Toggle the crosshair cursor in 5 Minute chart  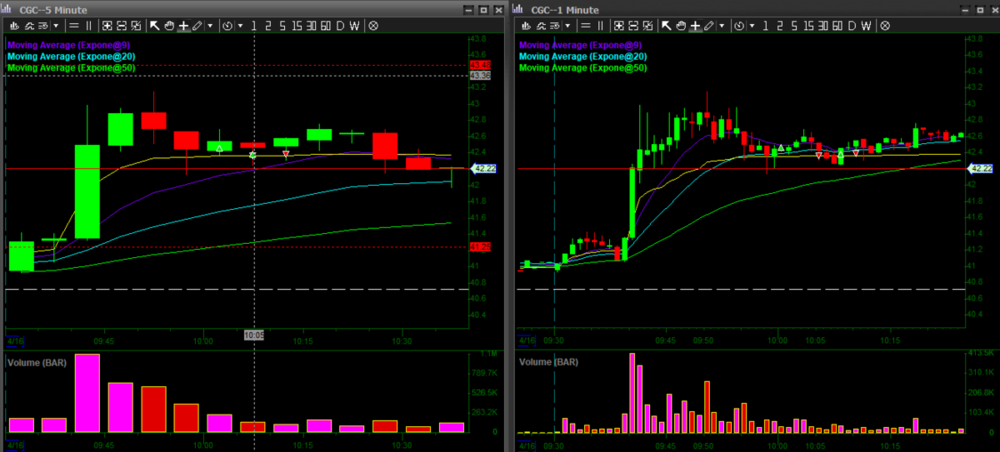pyautogui.click(x=183, y=24)
